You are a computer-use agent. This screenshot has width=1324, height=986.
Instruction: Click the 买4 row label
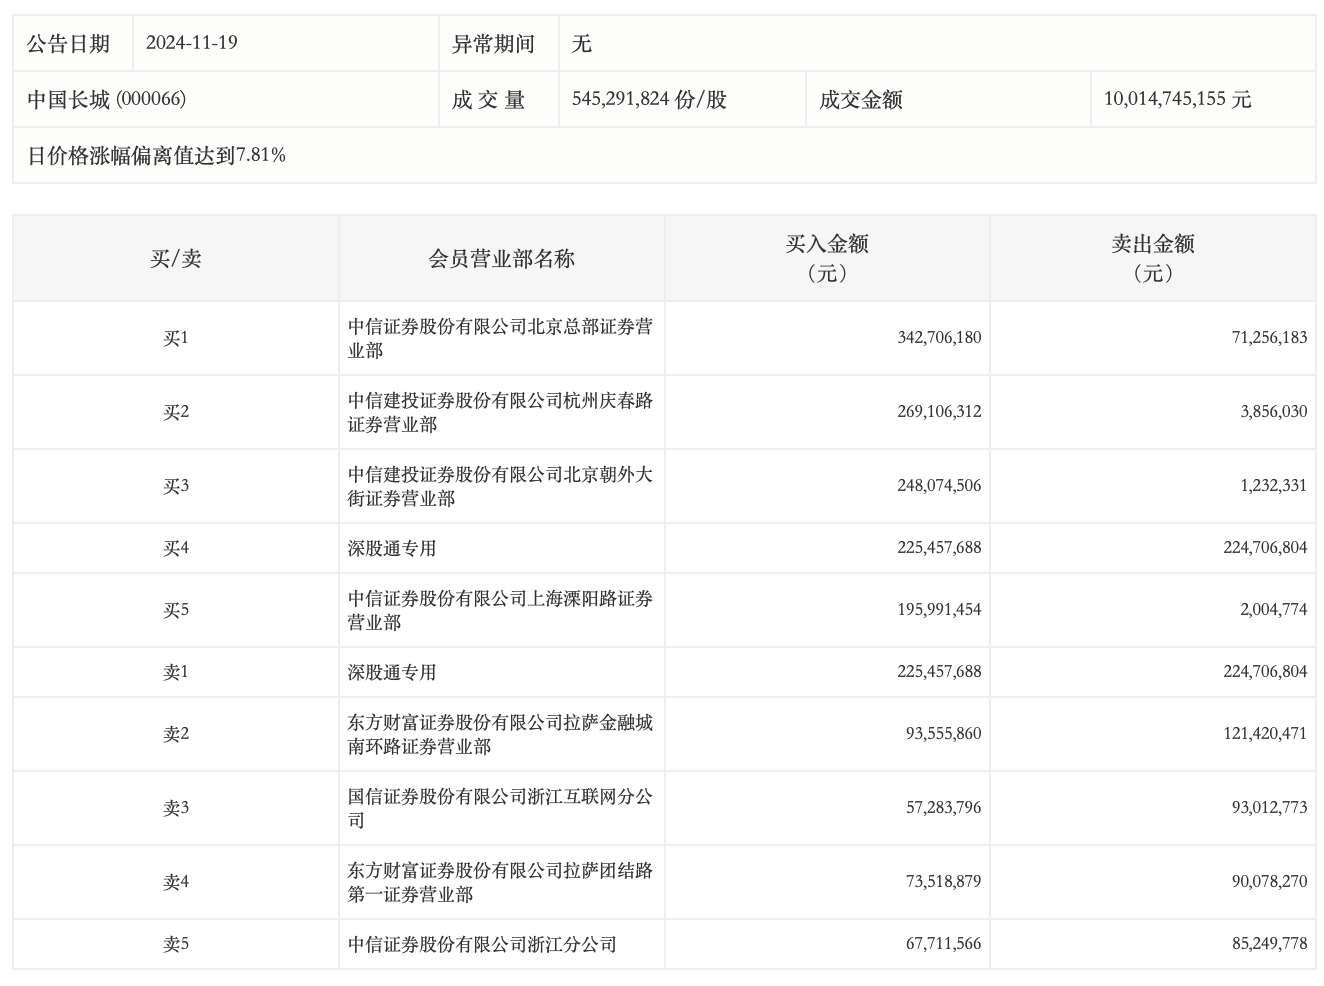176,548
